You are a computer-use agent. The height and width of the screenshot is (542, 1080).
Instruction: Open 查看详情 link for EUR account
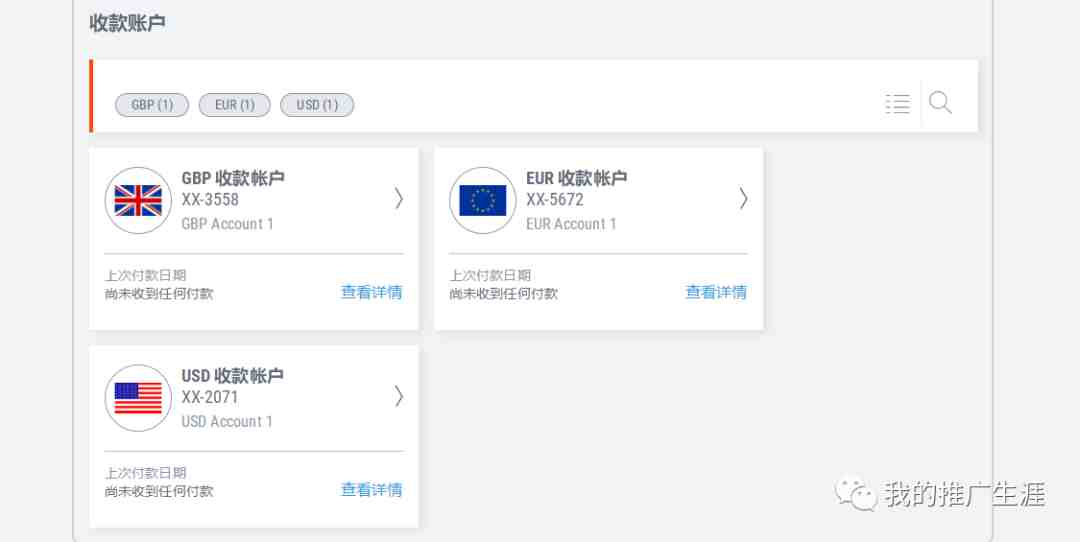pyautogui.click(x=716, y=292)
